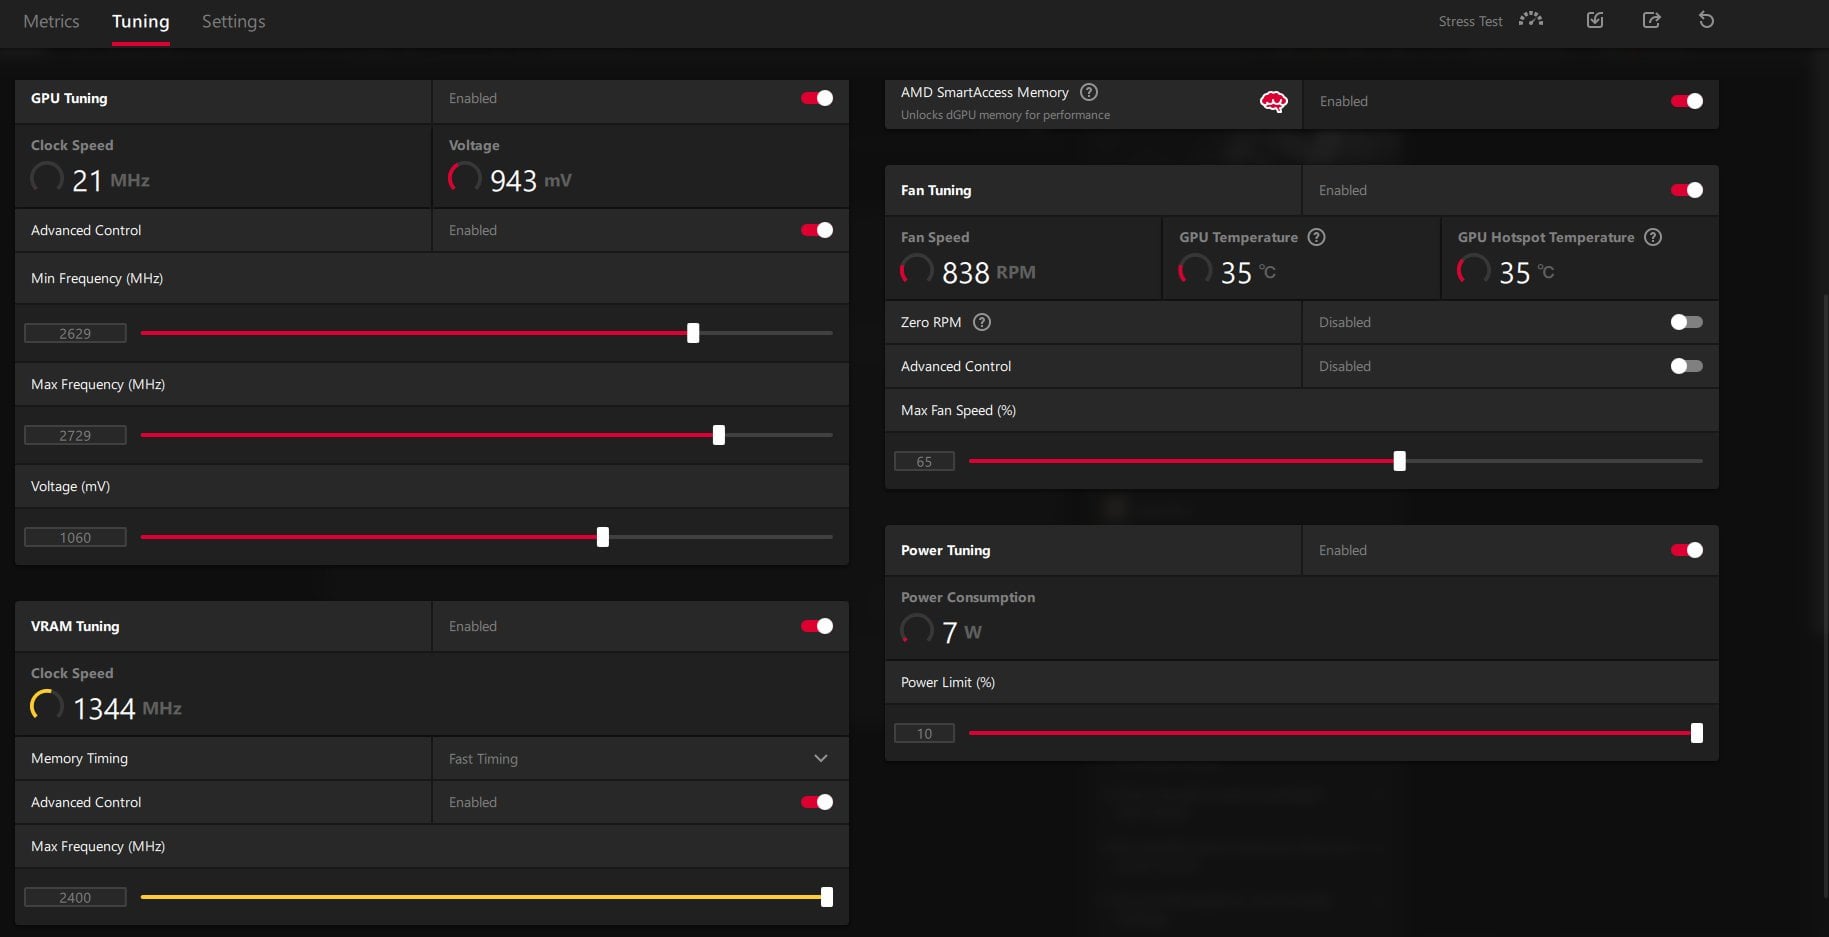Disable the VRAM Tuning toggle
Viewport: 1829px width, 937px height.
click(x=817, y=626)
